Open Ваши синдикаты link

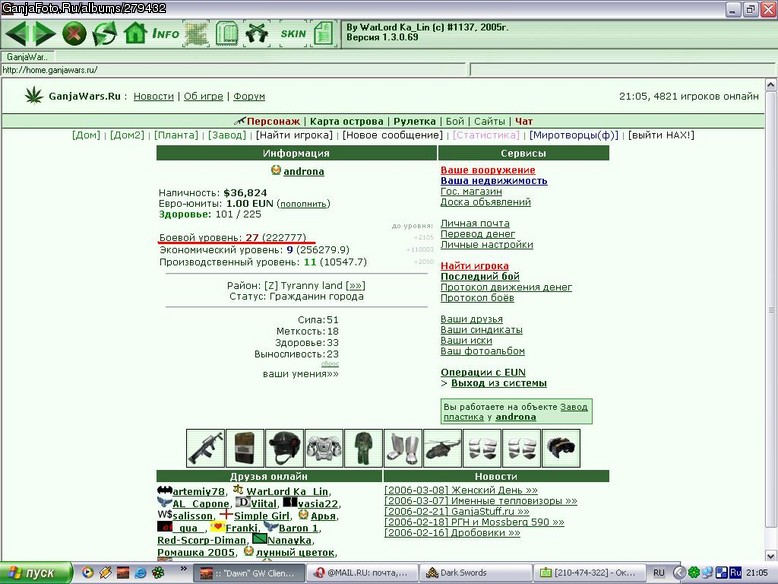click(x=481, y=329)
